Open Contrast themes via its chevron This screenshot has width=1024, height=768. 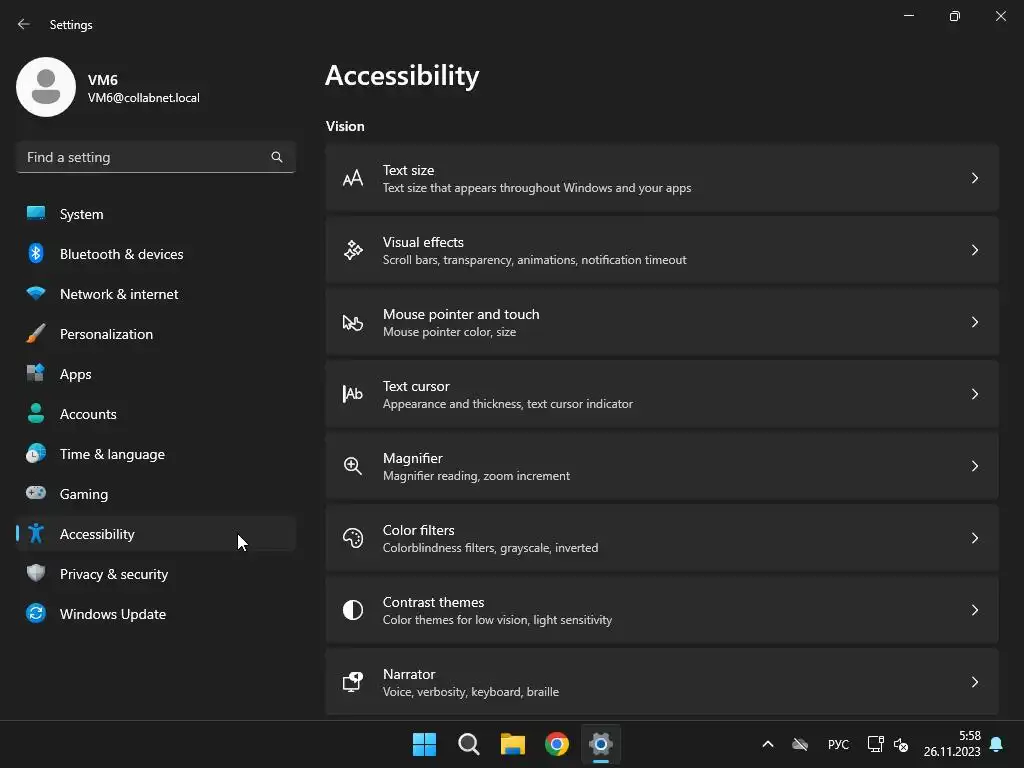click(974, 610)
